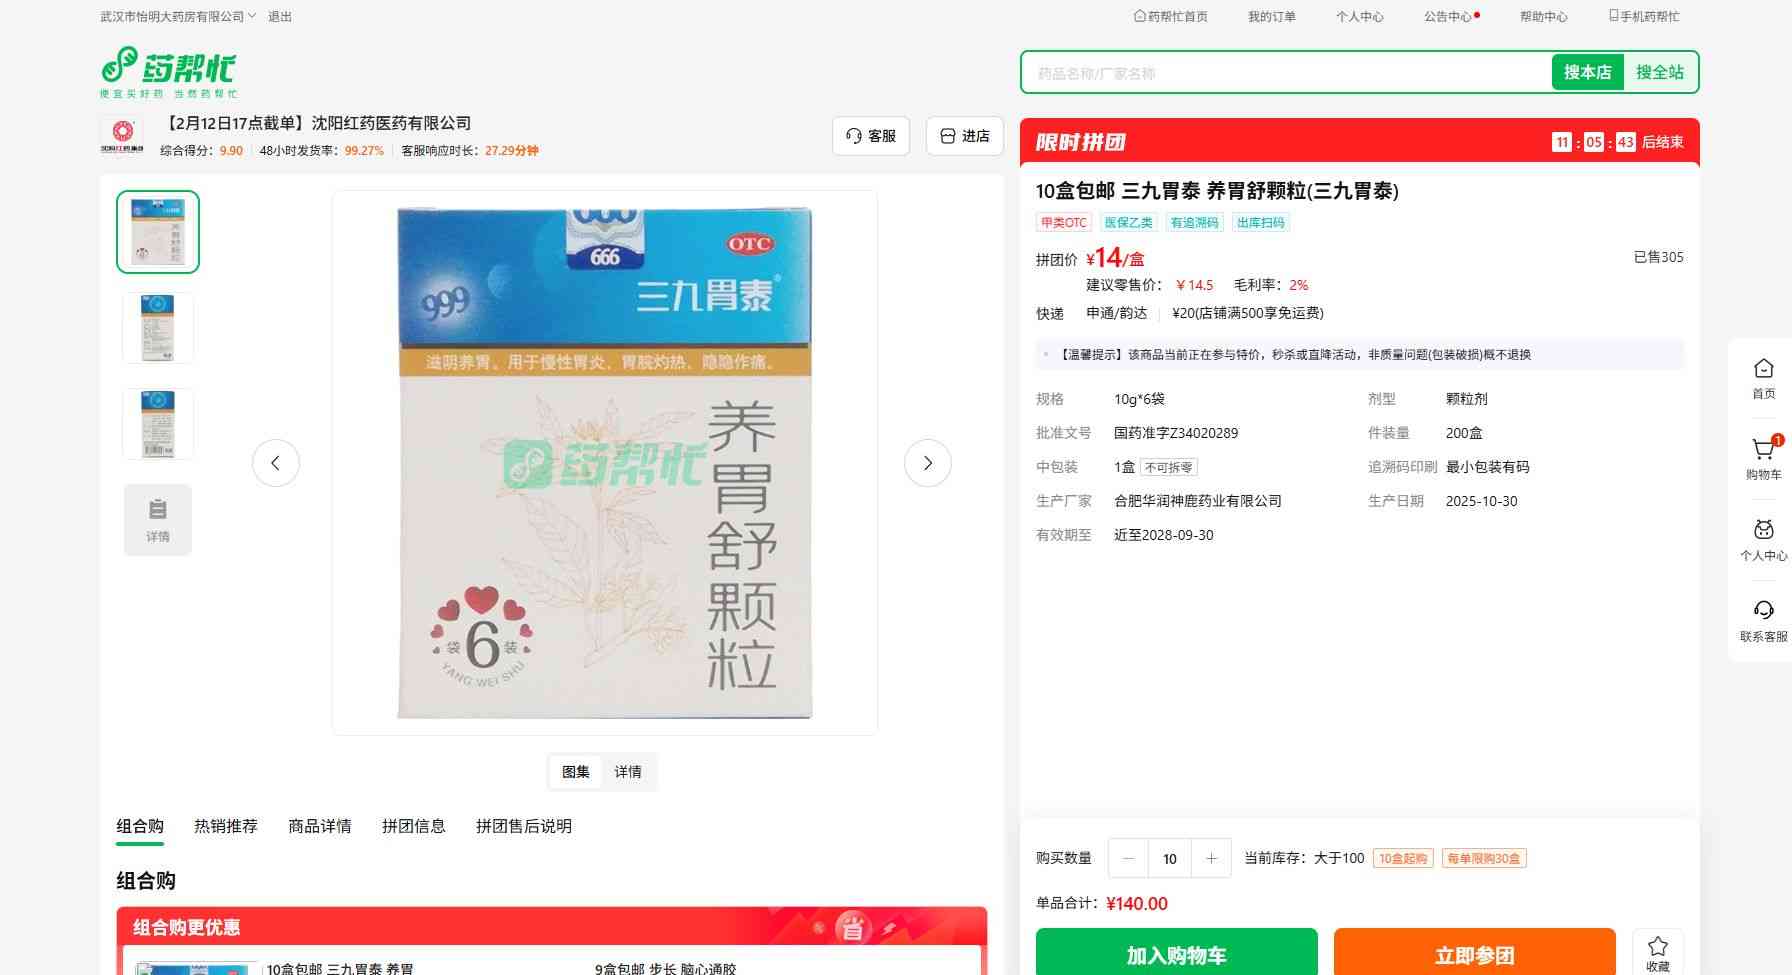Contact customer service via right sidebar headset
The image size is (1792, 975).
click(x=1763, y=612)
